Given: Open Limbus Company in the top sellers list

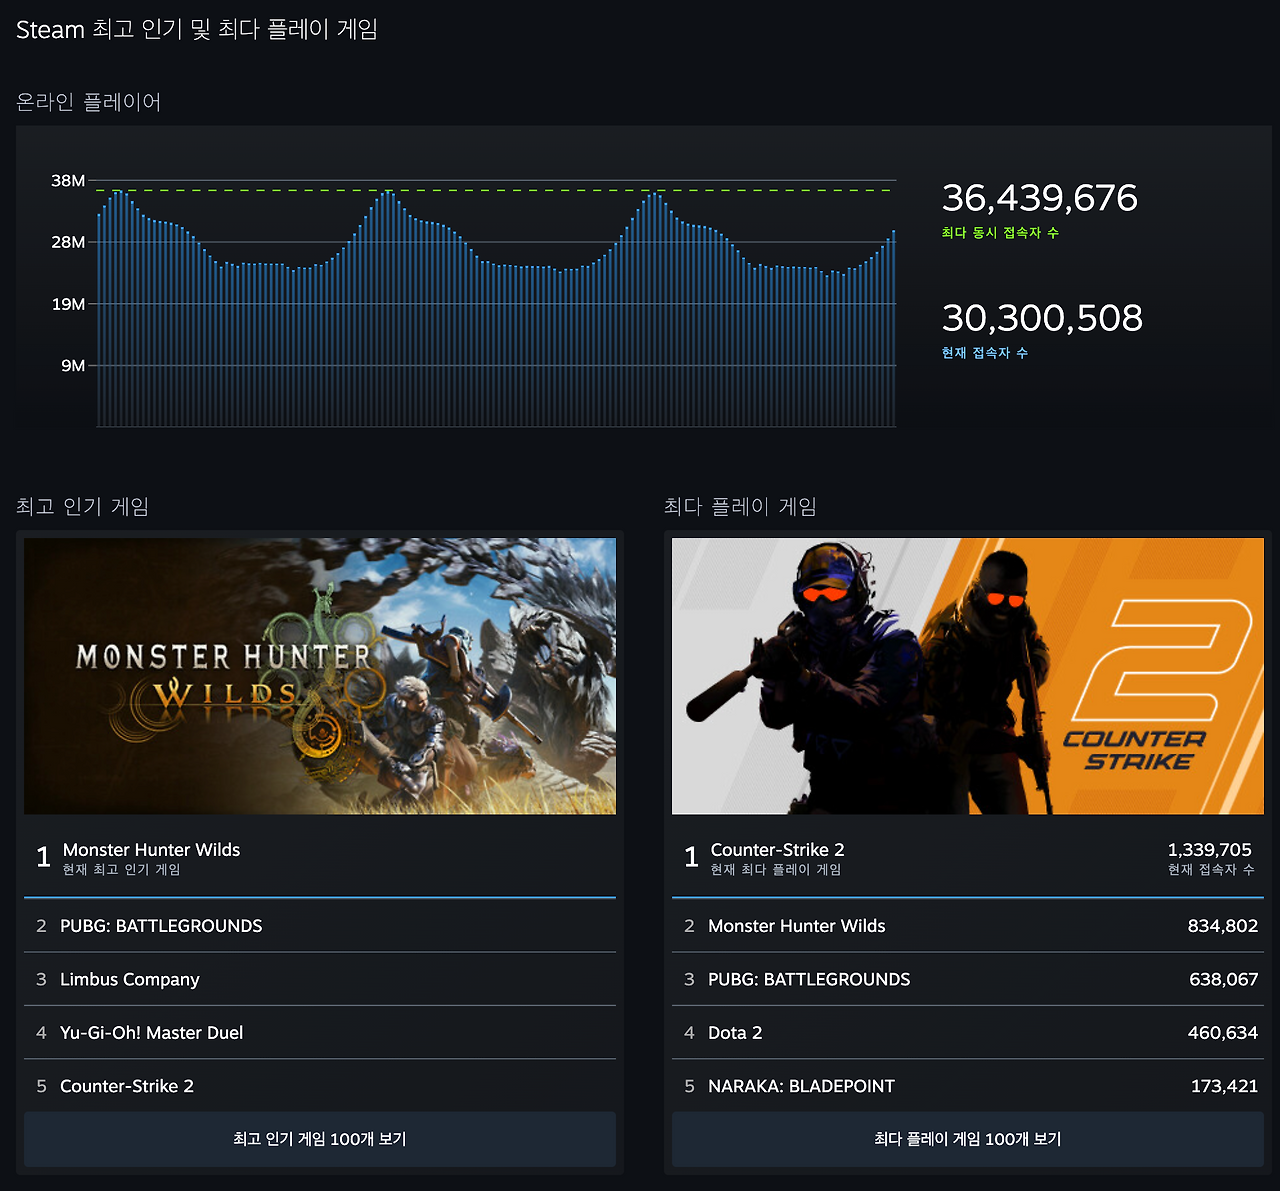Looking at the screenshot, I should (x=320, y=979).
